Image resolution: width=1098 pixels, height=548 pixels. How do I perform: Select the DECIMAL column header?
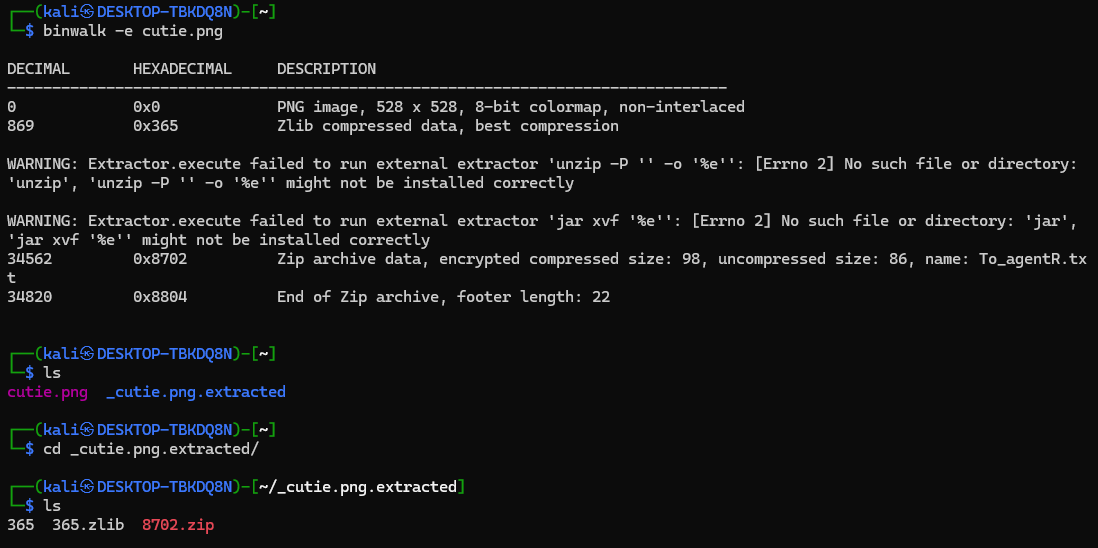(x=38, y=69)
